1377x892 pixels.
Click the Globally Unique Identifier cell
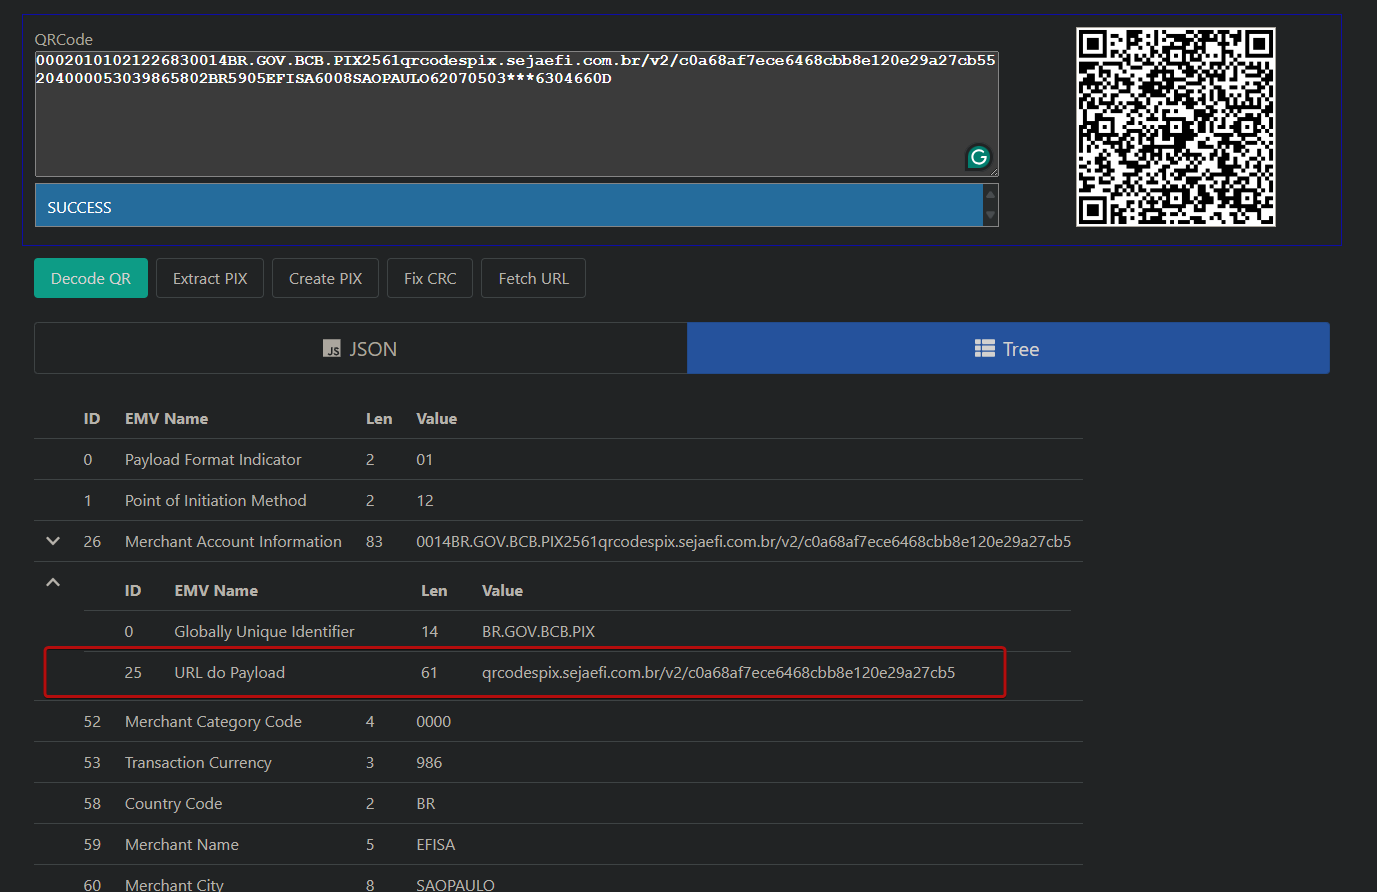coord(264,631)
